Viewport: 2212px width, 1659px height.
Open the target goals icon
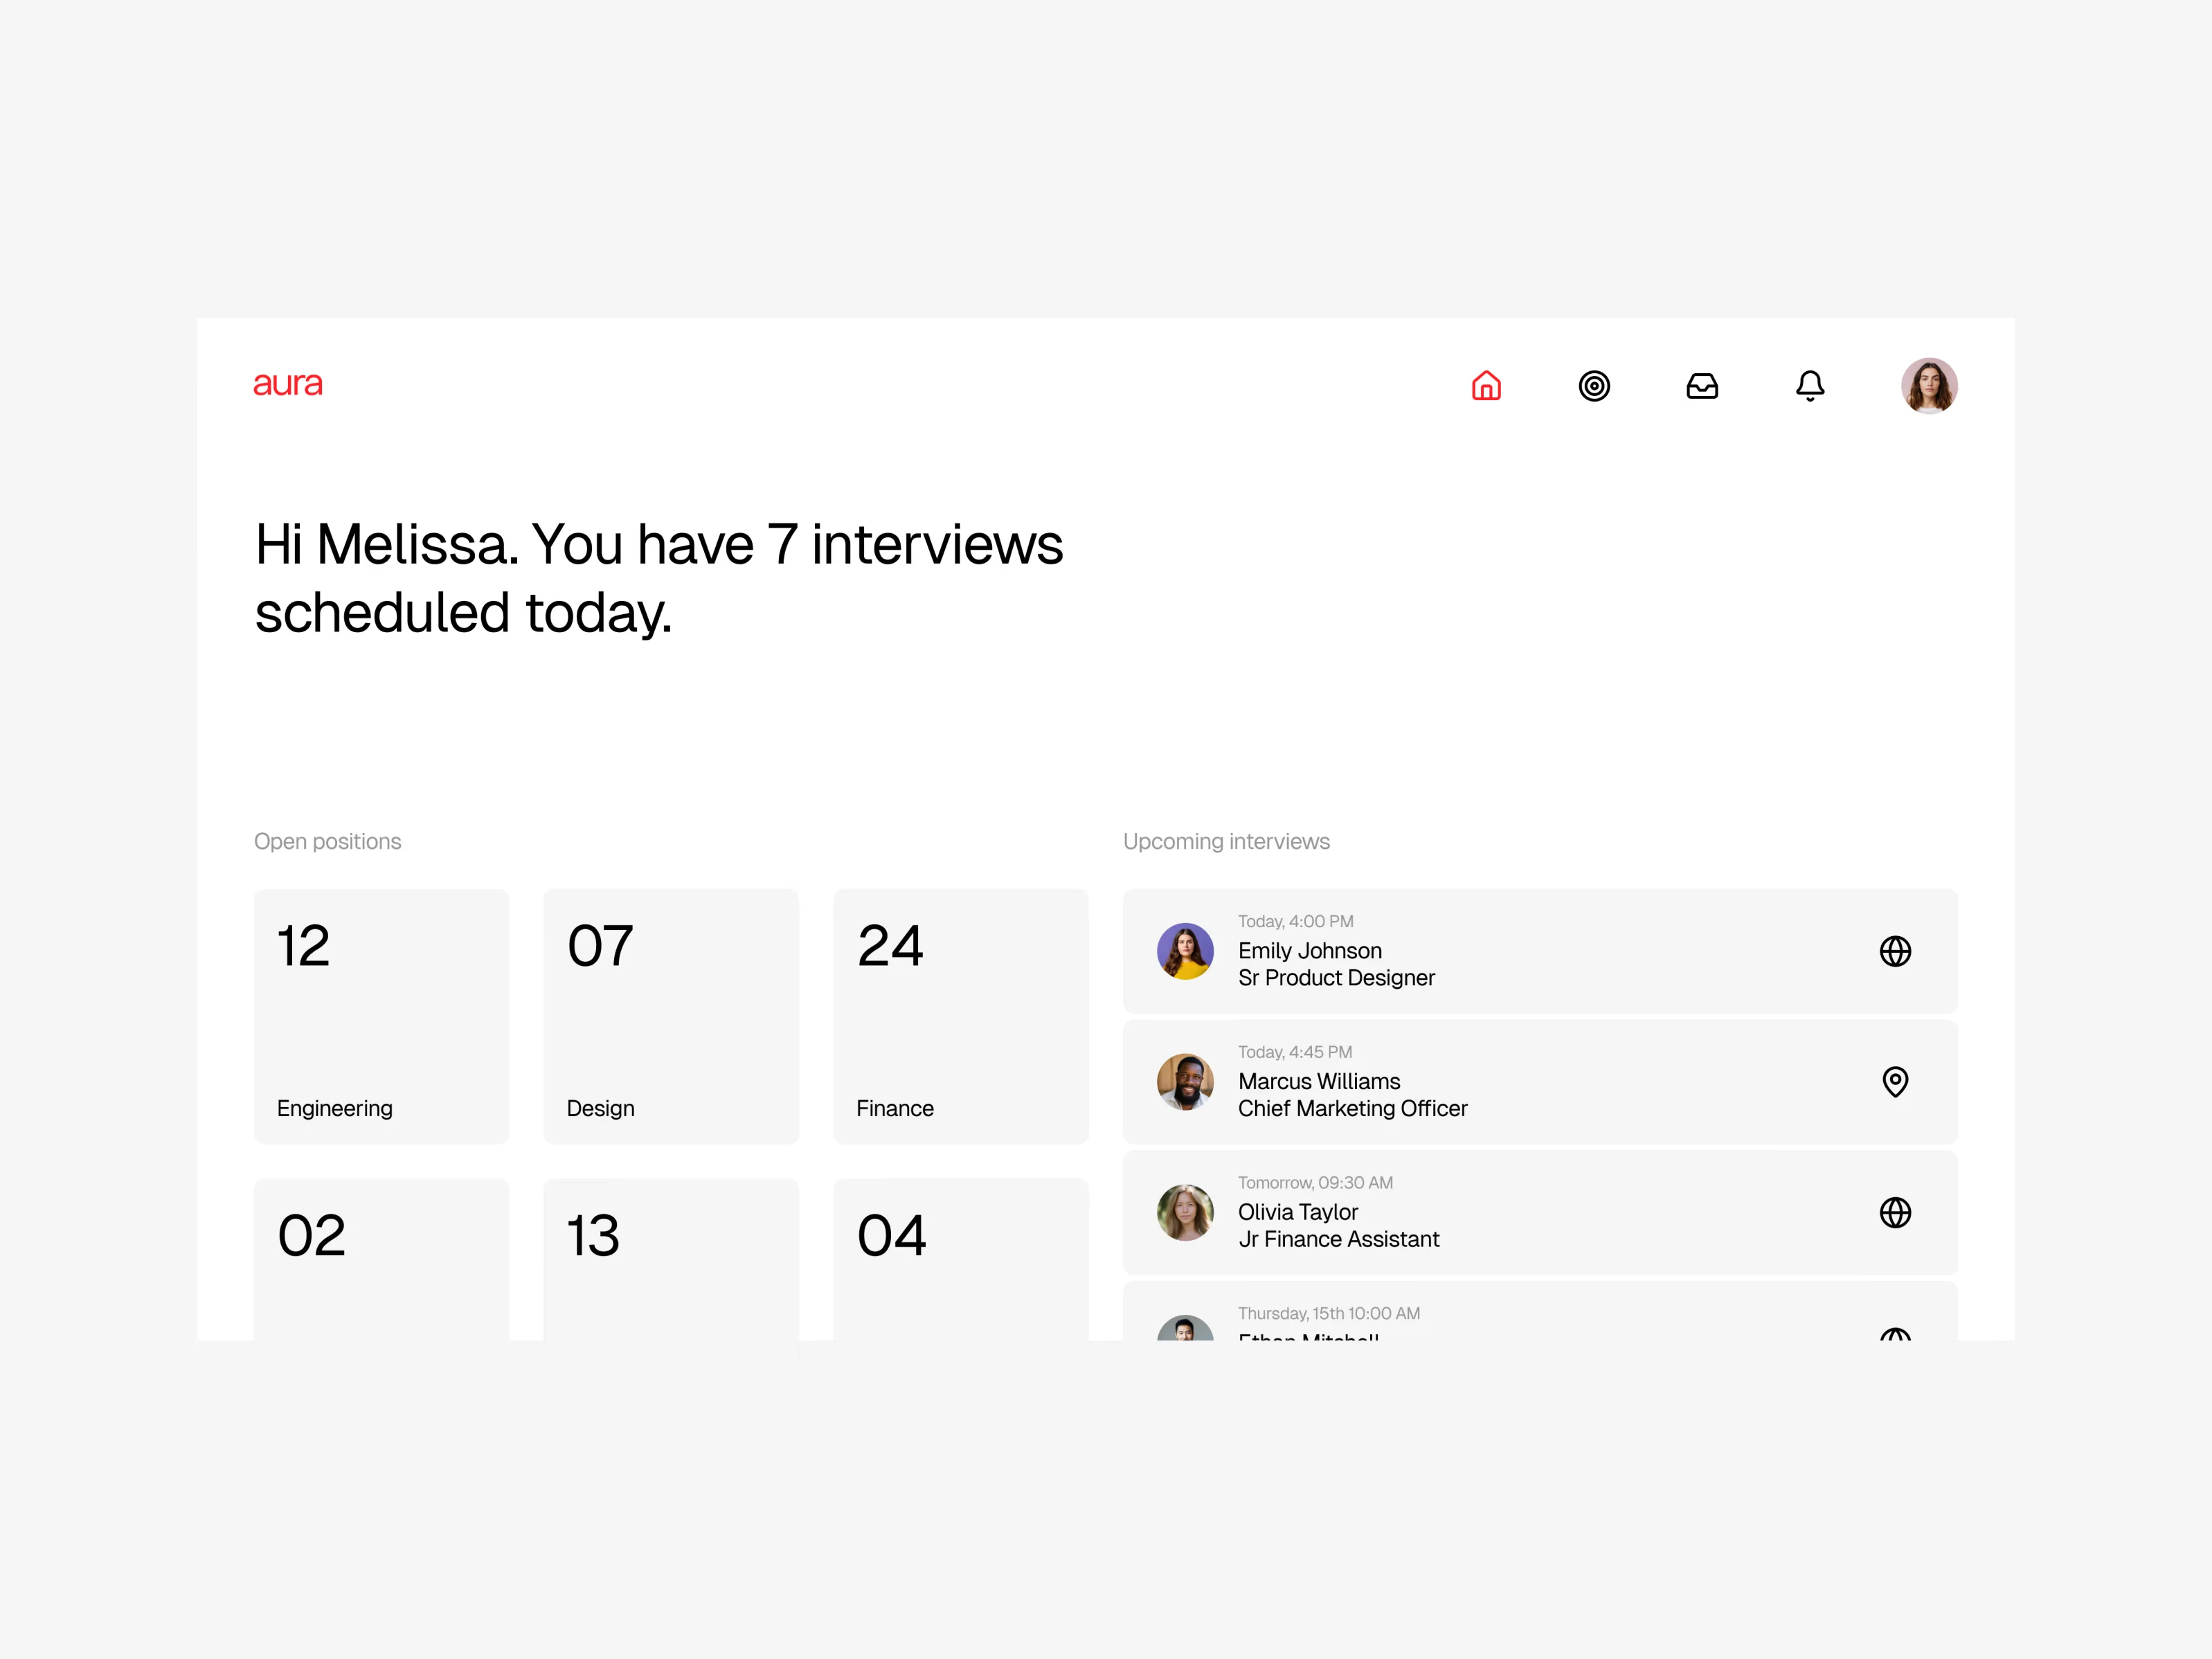1594,386
